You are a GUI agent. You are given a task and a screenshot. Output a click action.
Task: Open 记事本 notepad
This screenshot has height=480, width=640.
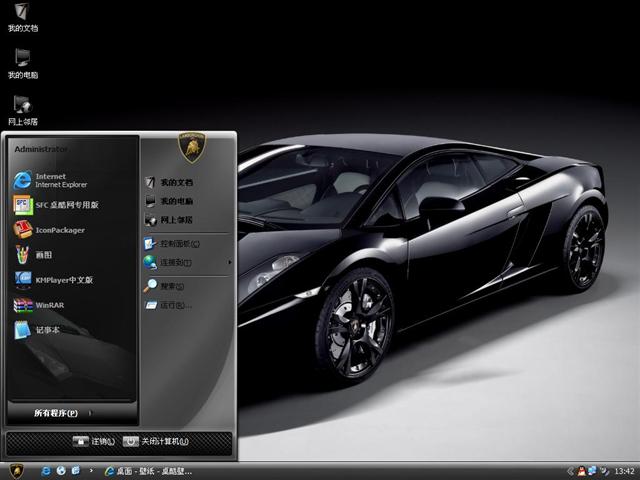(x=47, y=330)
